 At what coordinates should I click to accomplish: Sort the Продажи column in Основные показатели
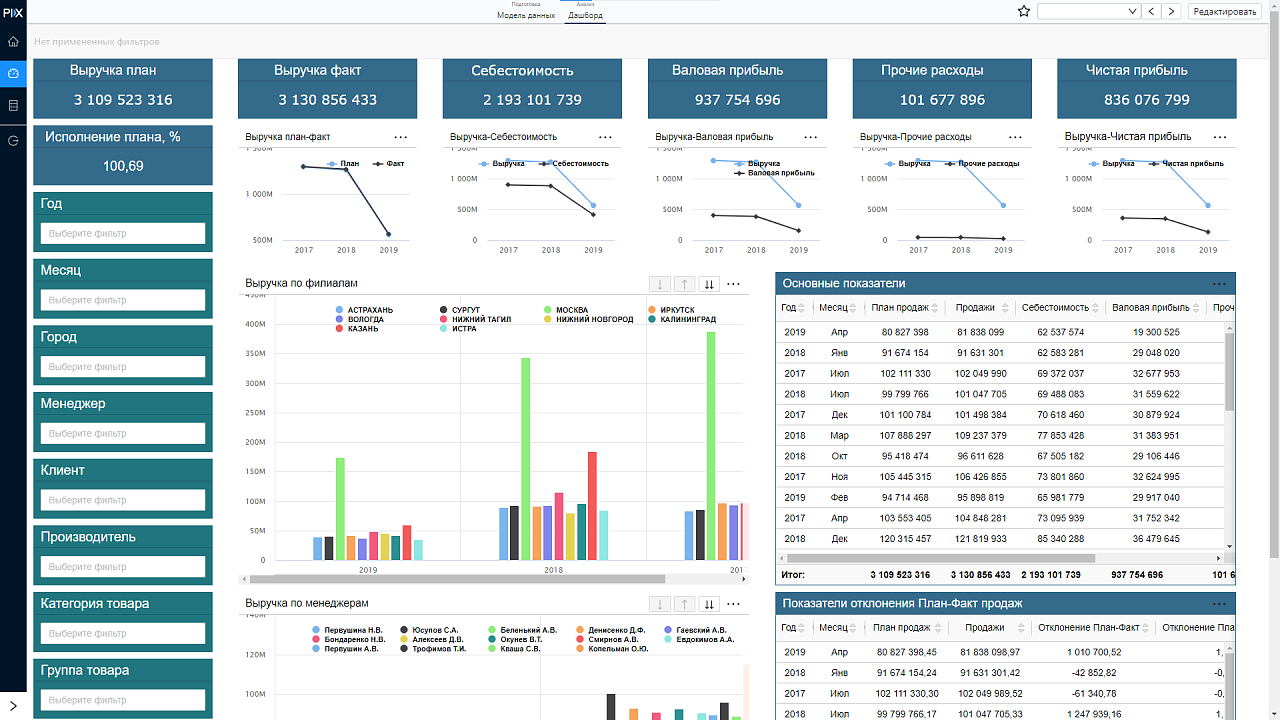(x=1004, y=308)
